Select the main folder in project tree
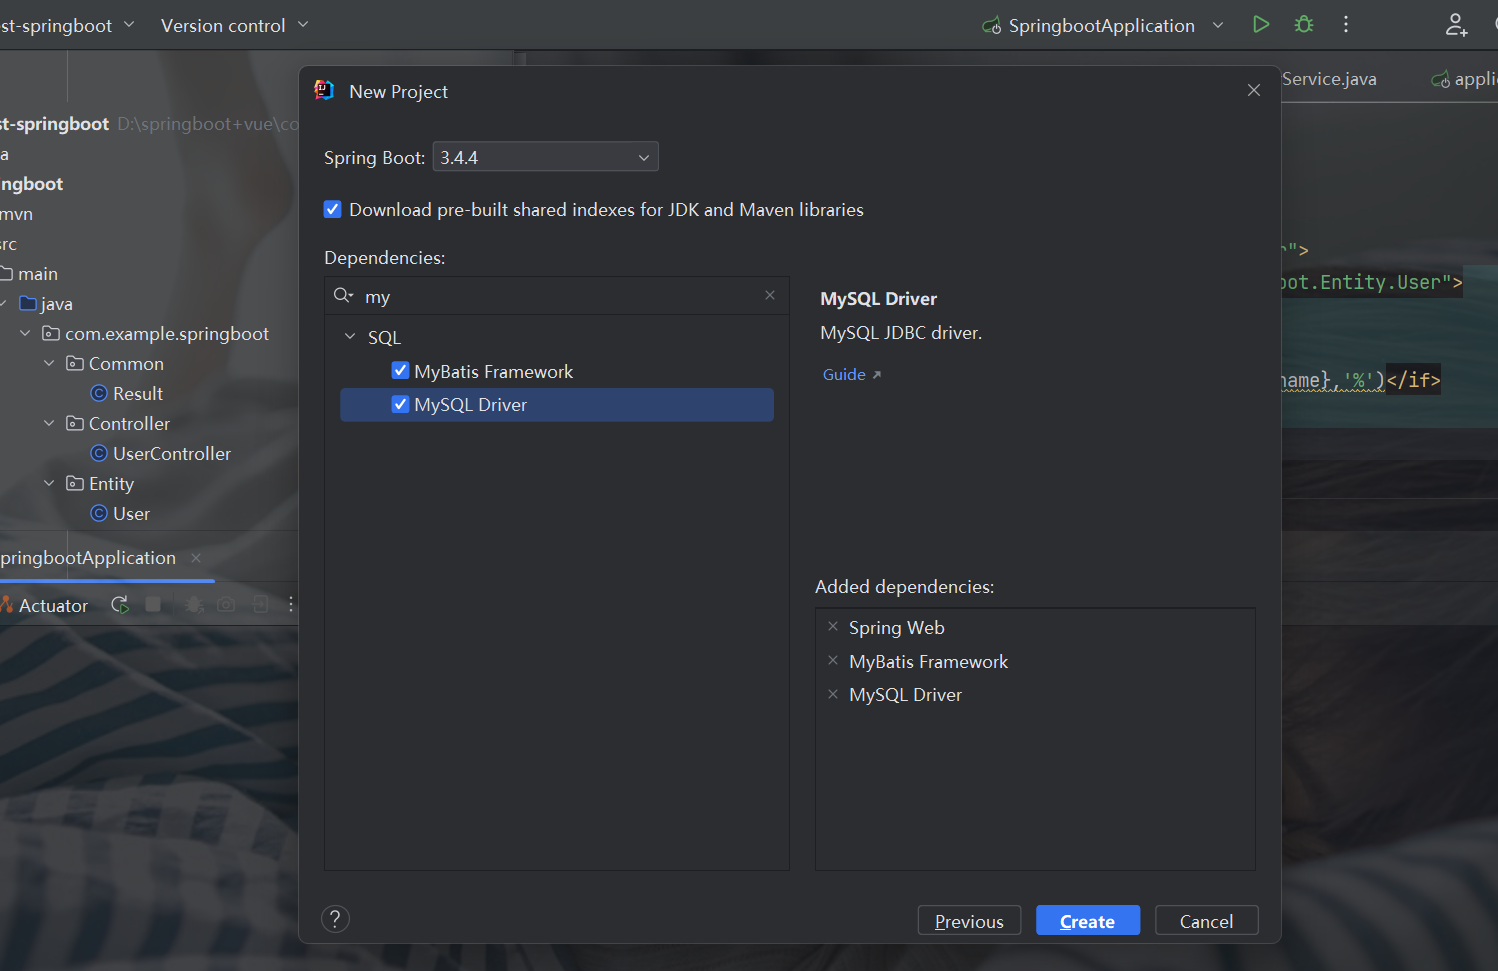This screenshot has width=1498, height=971. tap(38, 273)
